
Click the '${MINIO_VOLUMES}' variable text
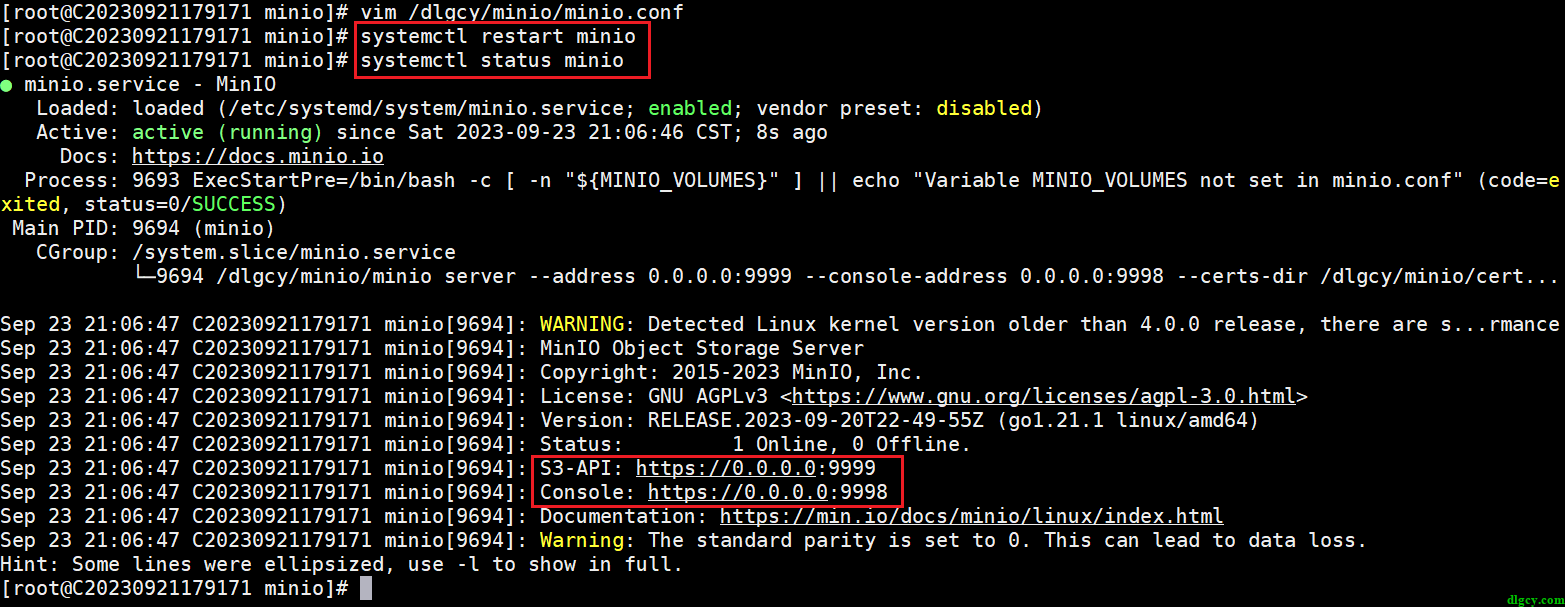(x=672, y=180)
